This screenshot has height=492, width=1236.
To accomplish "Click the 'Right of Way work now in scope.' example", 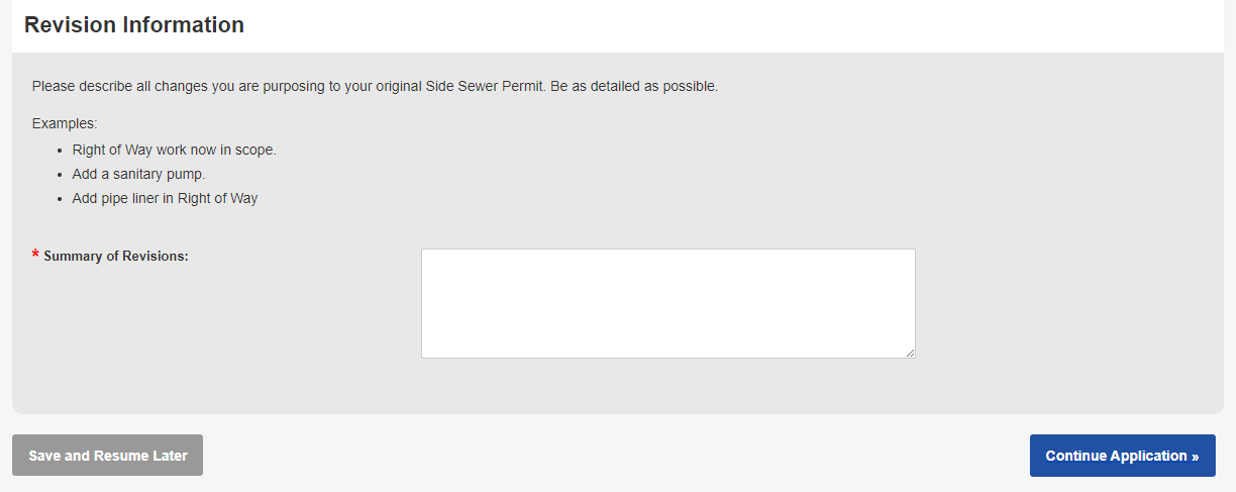I will [x=174, y=150].
